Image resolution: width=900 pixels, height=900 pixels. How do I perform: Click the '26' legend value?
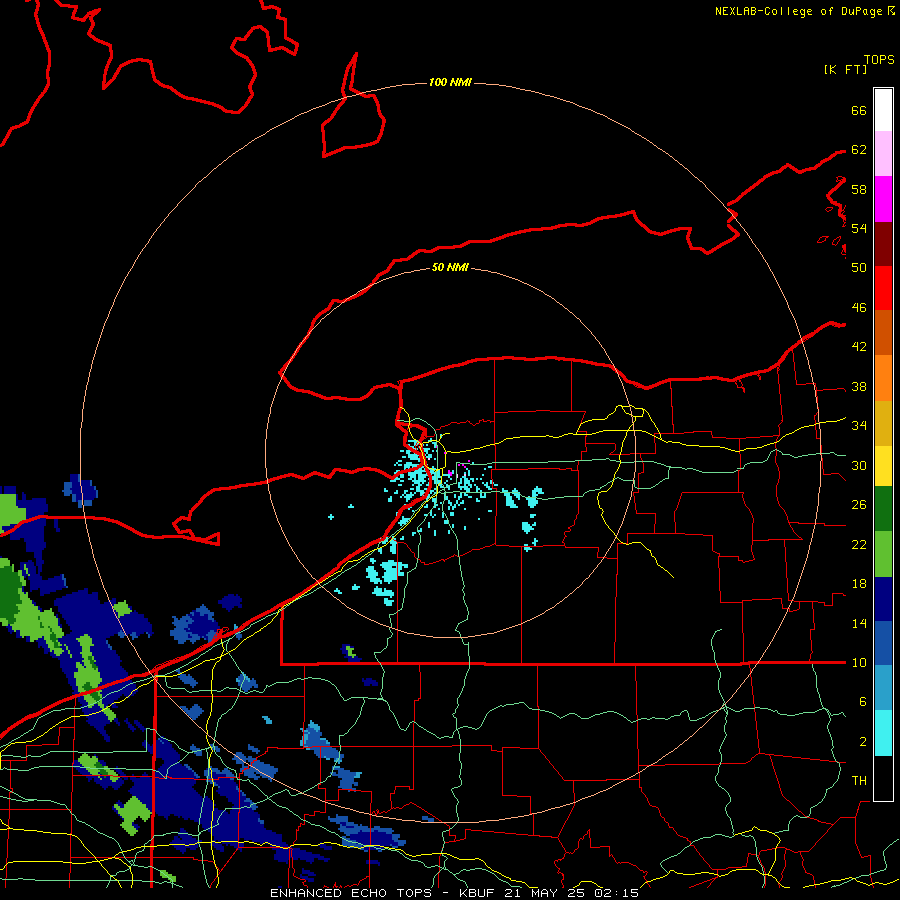click(x=859, y=505)
